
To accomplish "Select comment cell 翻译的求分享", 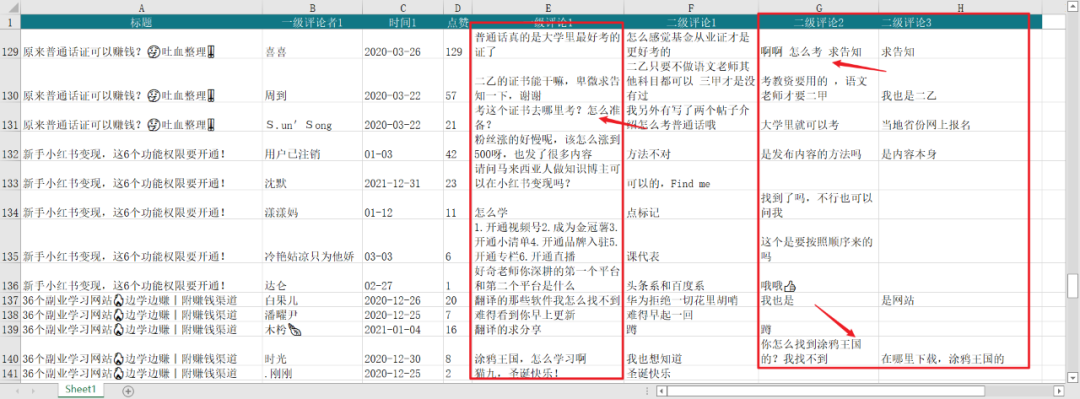I will pos(548,329).
